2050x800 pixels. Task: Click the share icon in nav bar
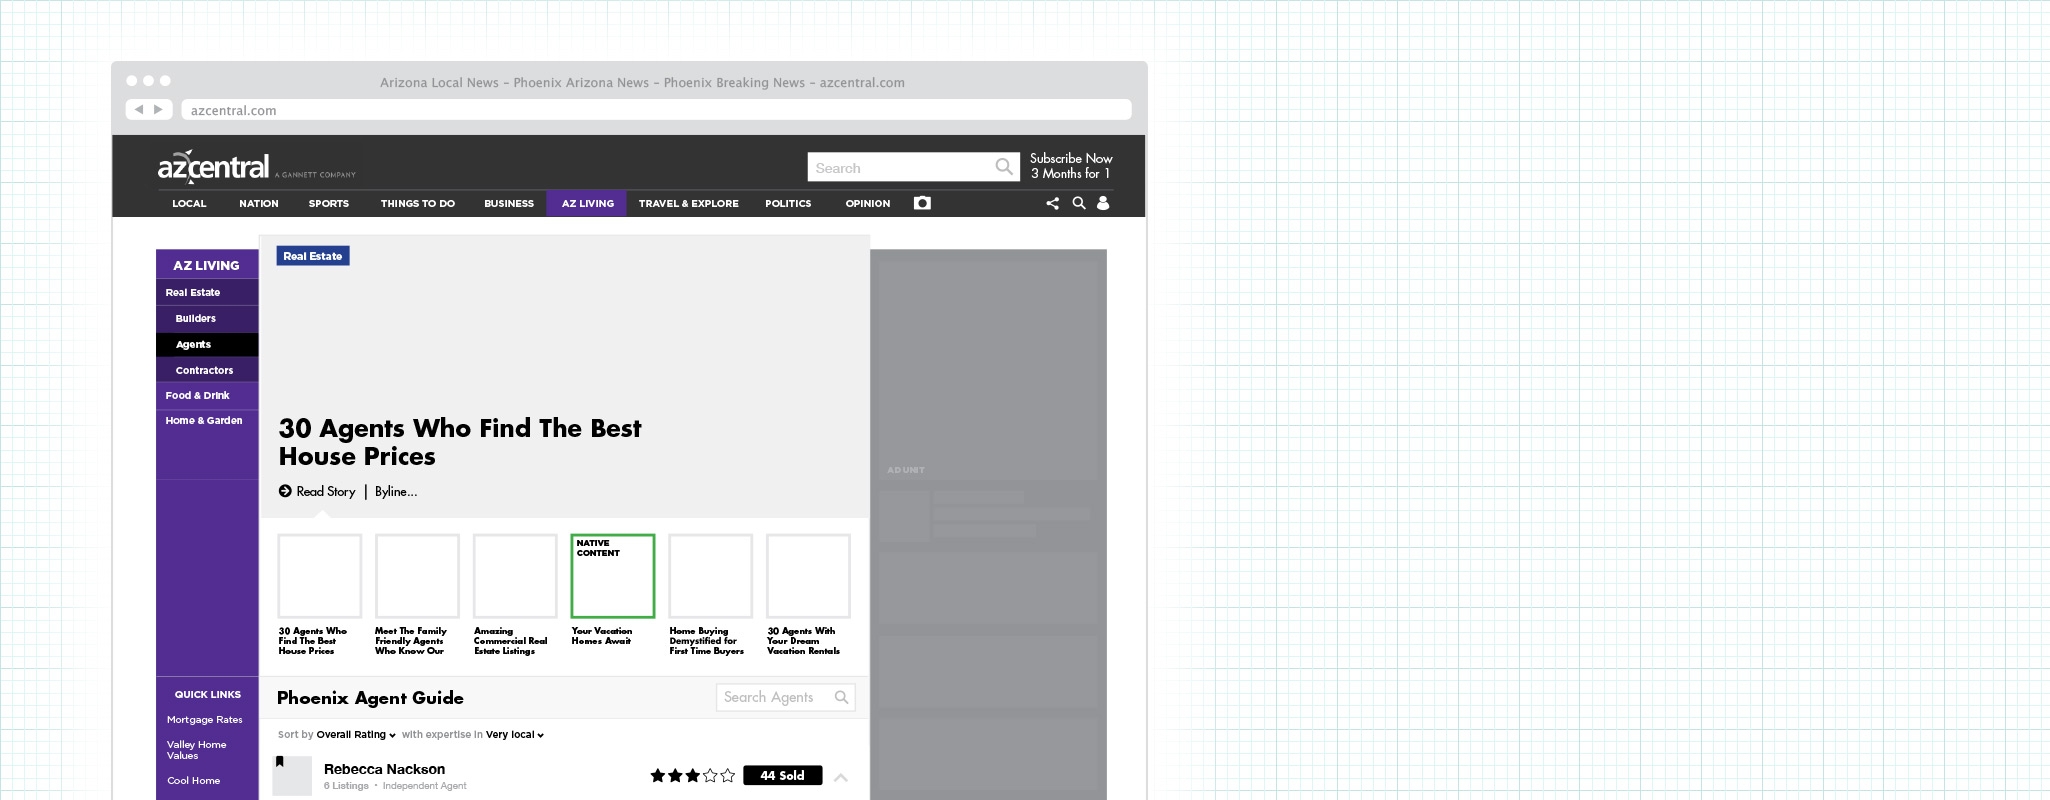tap(1052, 203)
